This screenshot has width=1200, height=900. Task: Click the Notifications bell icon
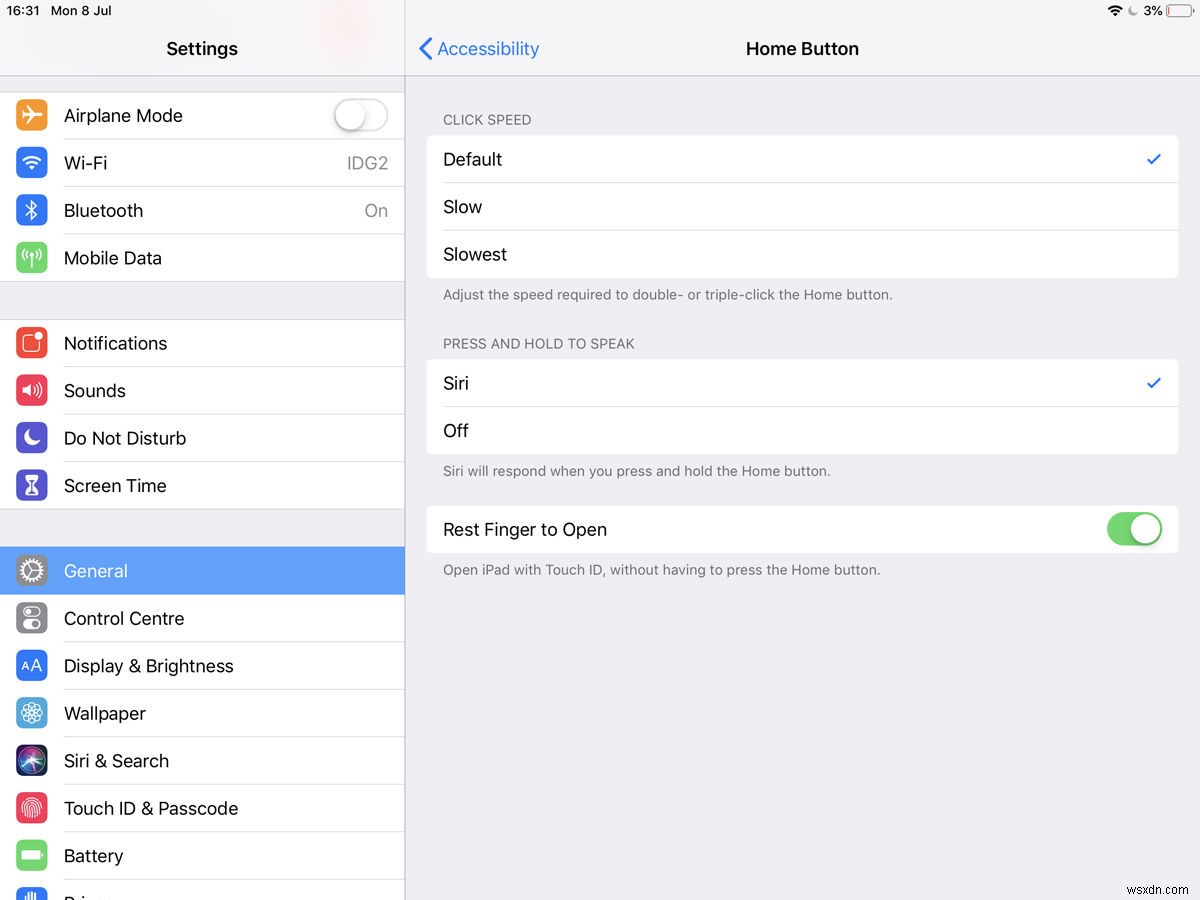pos(31,343)
